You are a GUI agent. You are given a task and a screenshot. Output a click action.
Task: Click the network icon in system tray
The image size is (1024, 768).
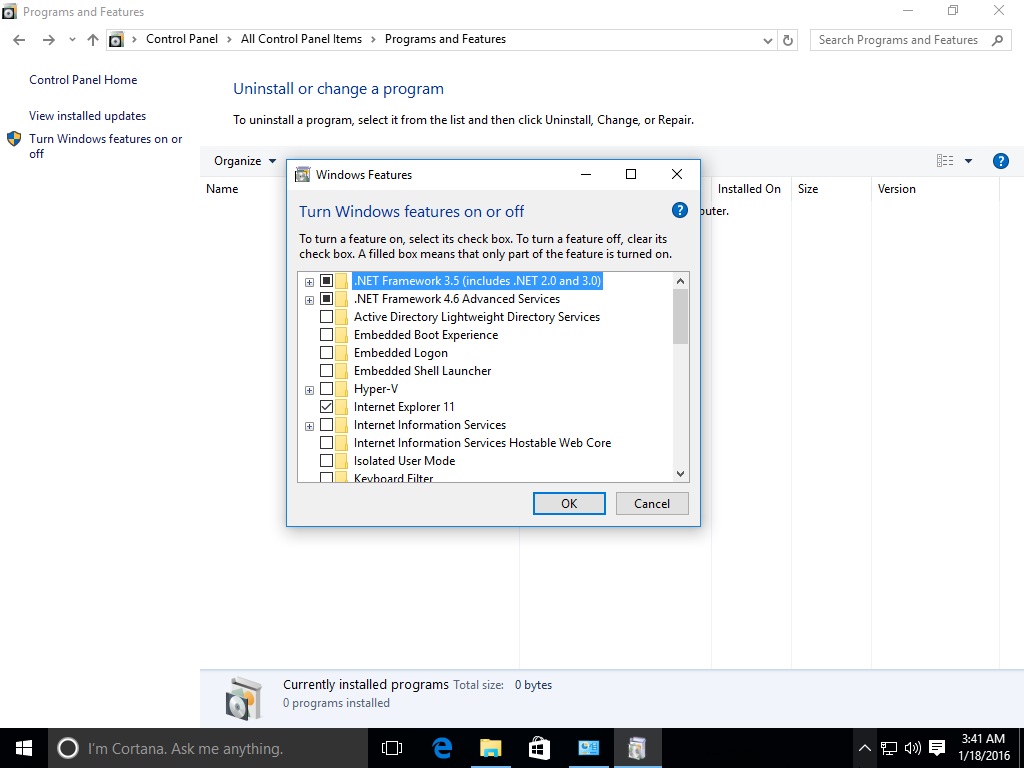[889, 748]
